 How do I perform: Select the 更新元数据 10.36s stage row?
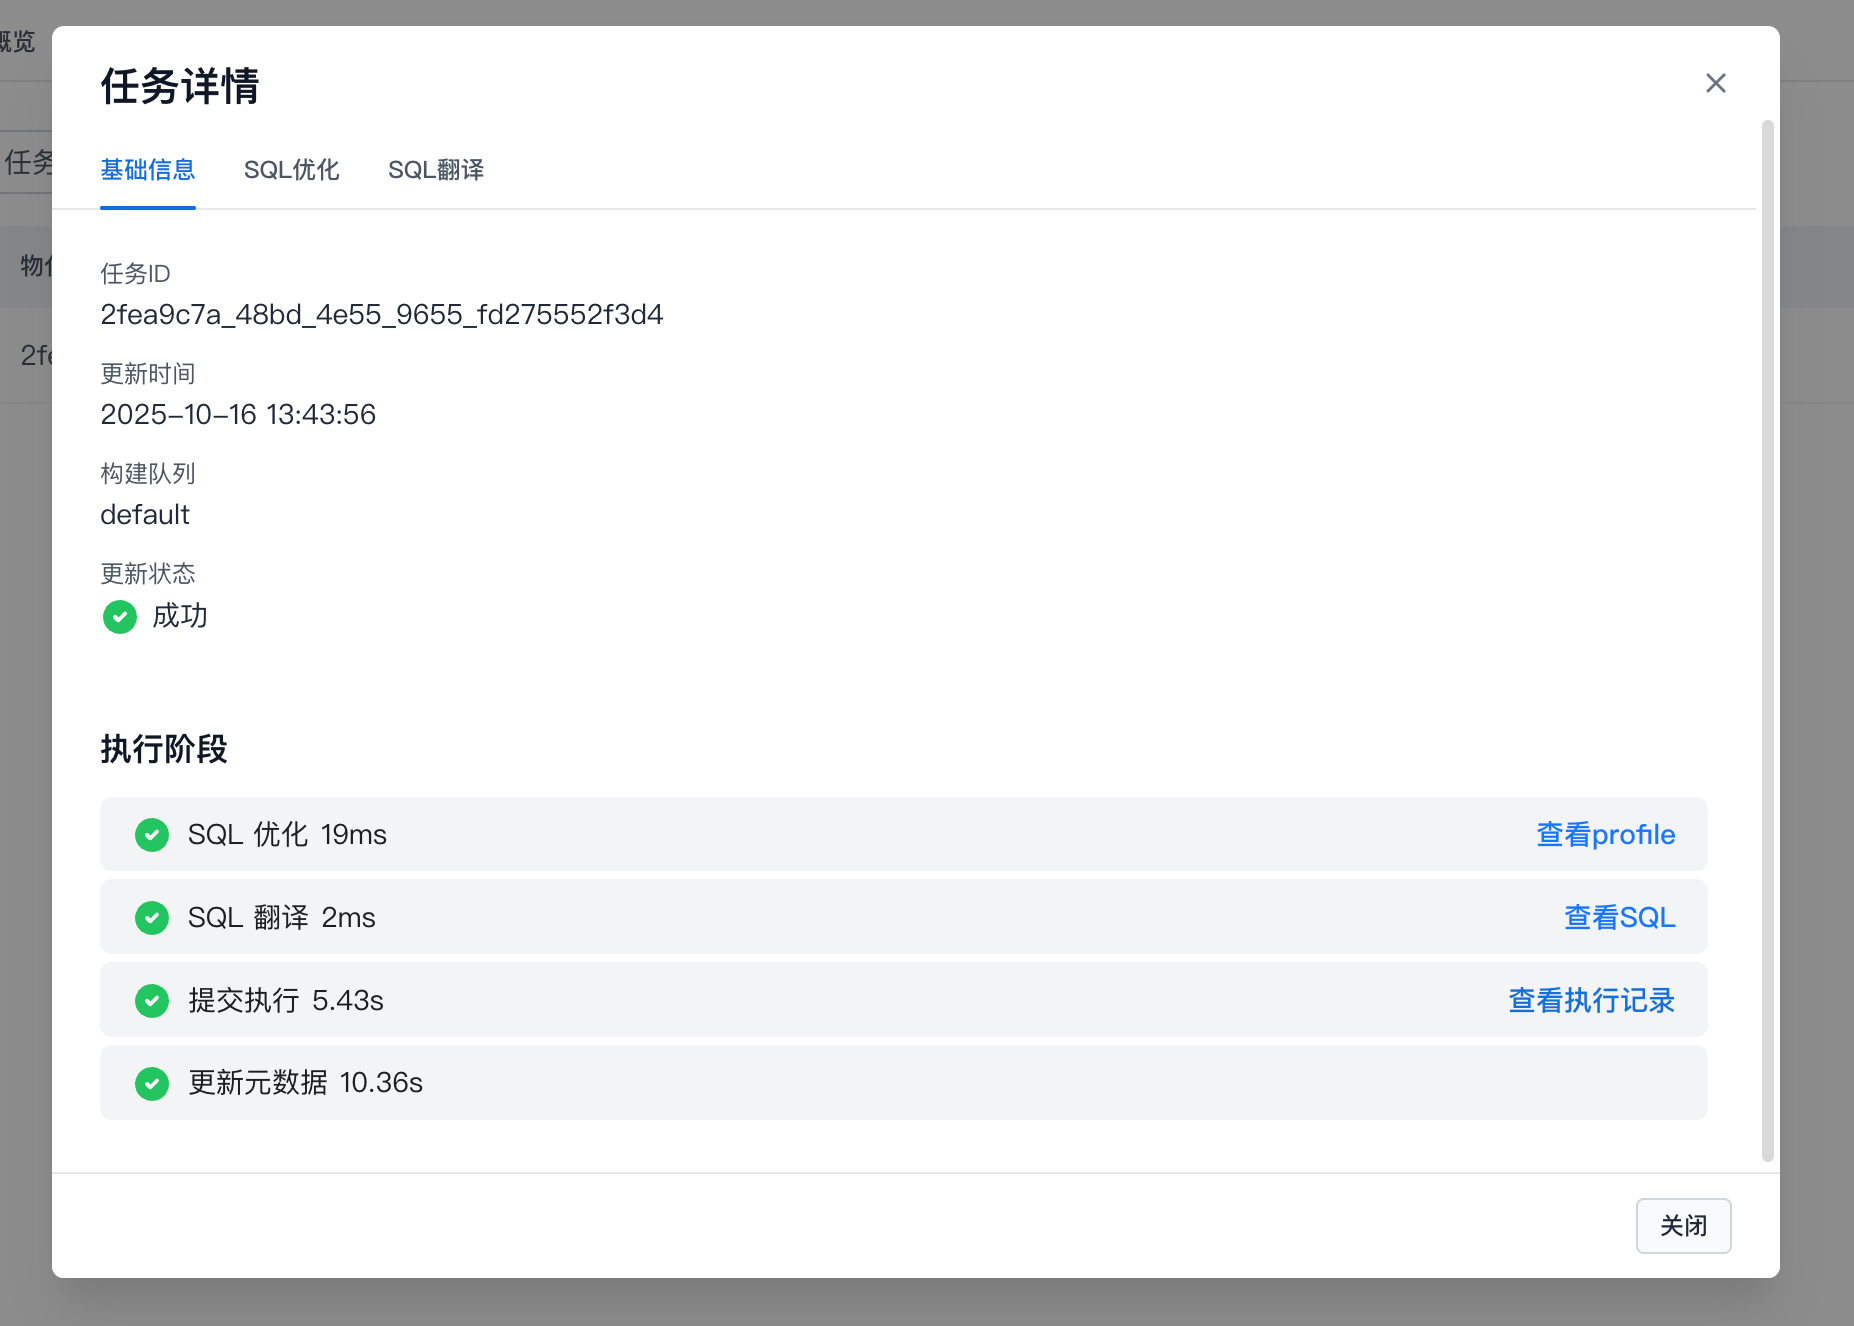900,1083
